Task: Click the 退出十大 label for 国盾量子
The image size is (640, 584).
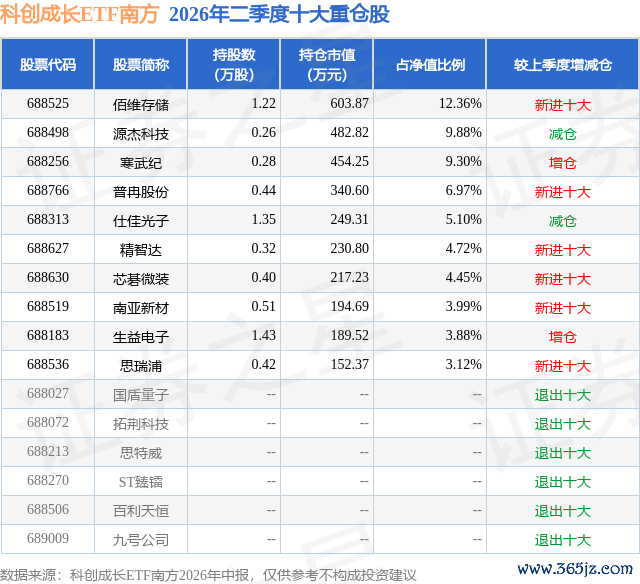Action: (x=563, y=395)
